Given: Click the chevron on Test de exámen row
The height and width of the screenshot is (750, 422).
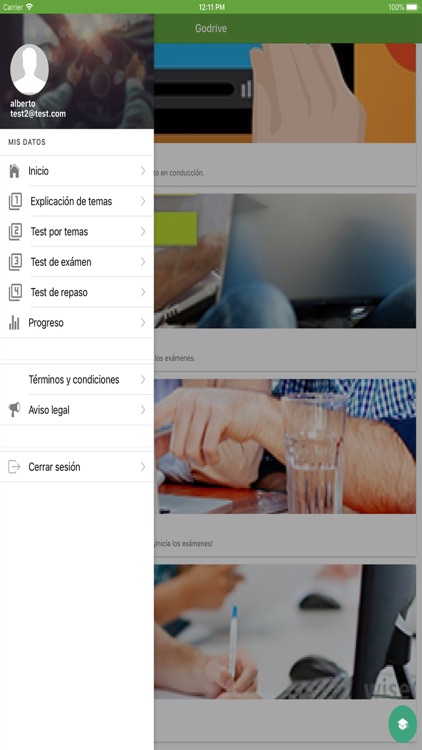Looking at the screenshot, I should (x=143, y=262).
